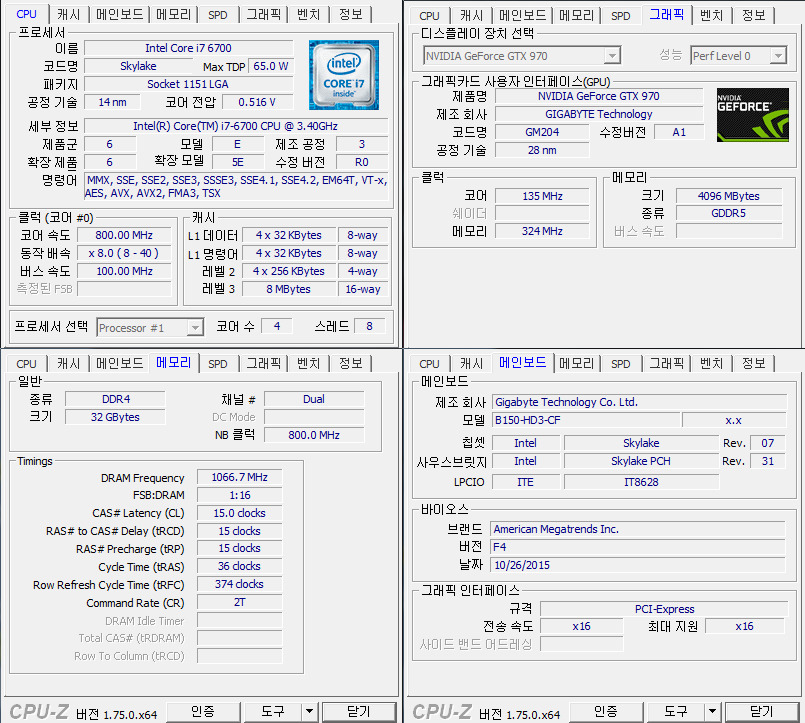805x723 pixels.
Task: Click the 도구 dropdown arrow in the bottom-right window
Action: point(712,711)
